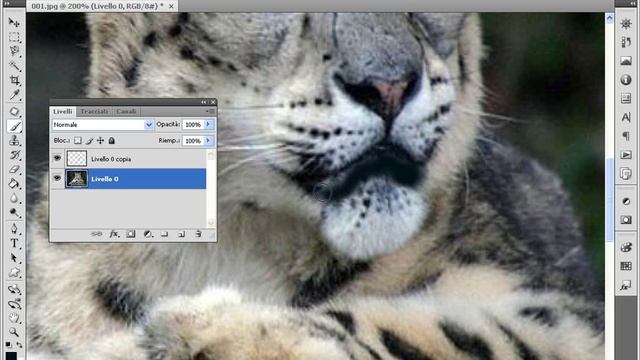Click the Opacità value field
This screenshot has height=360, width=640.
[193, 124]
